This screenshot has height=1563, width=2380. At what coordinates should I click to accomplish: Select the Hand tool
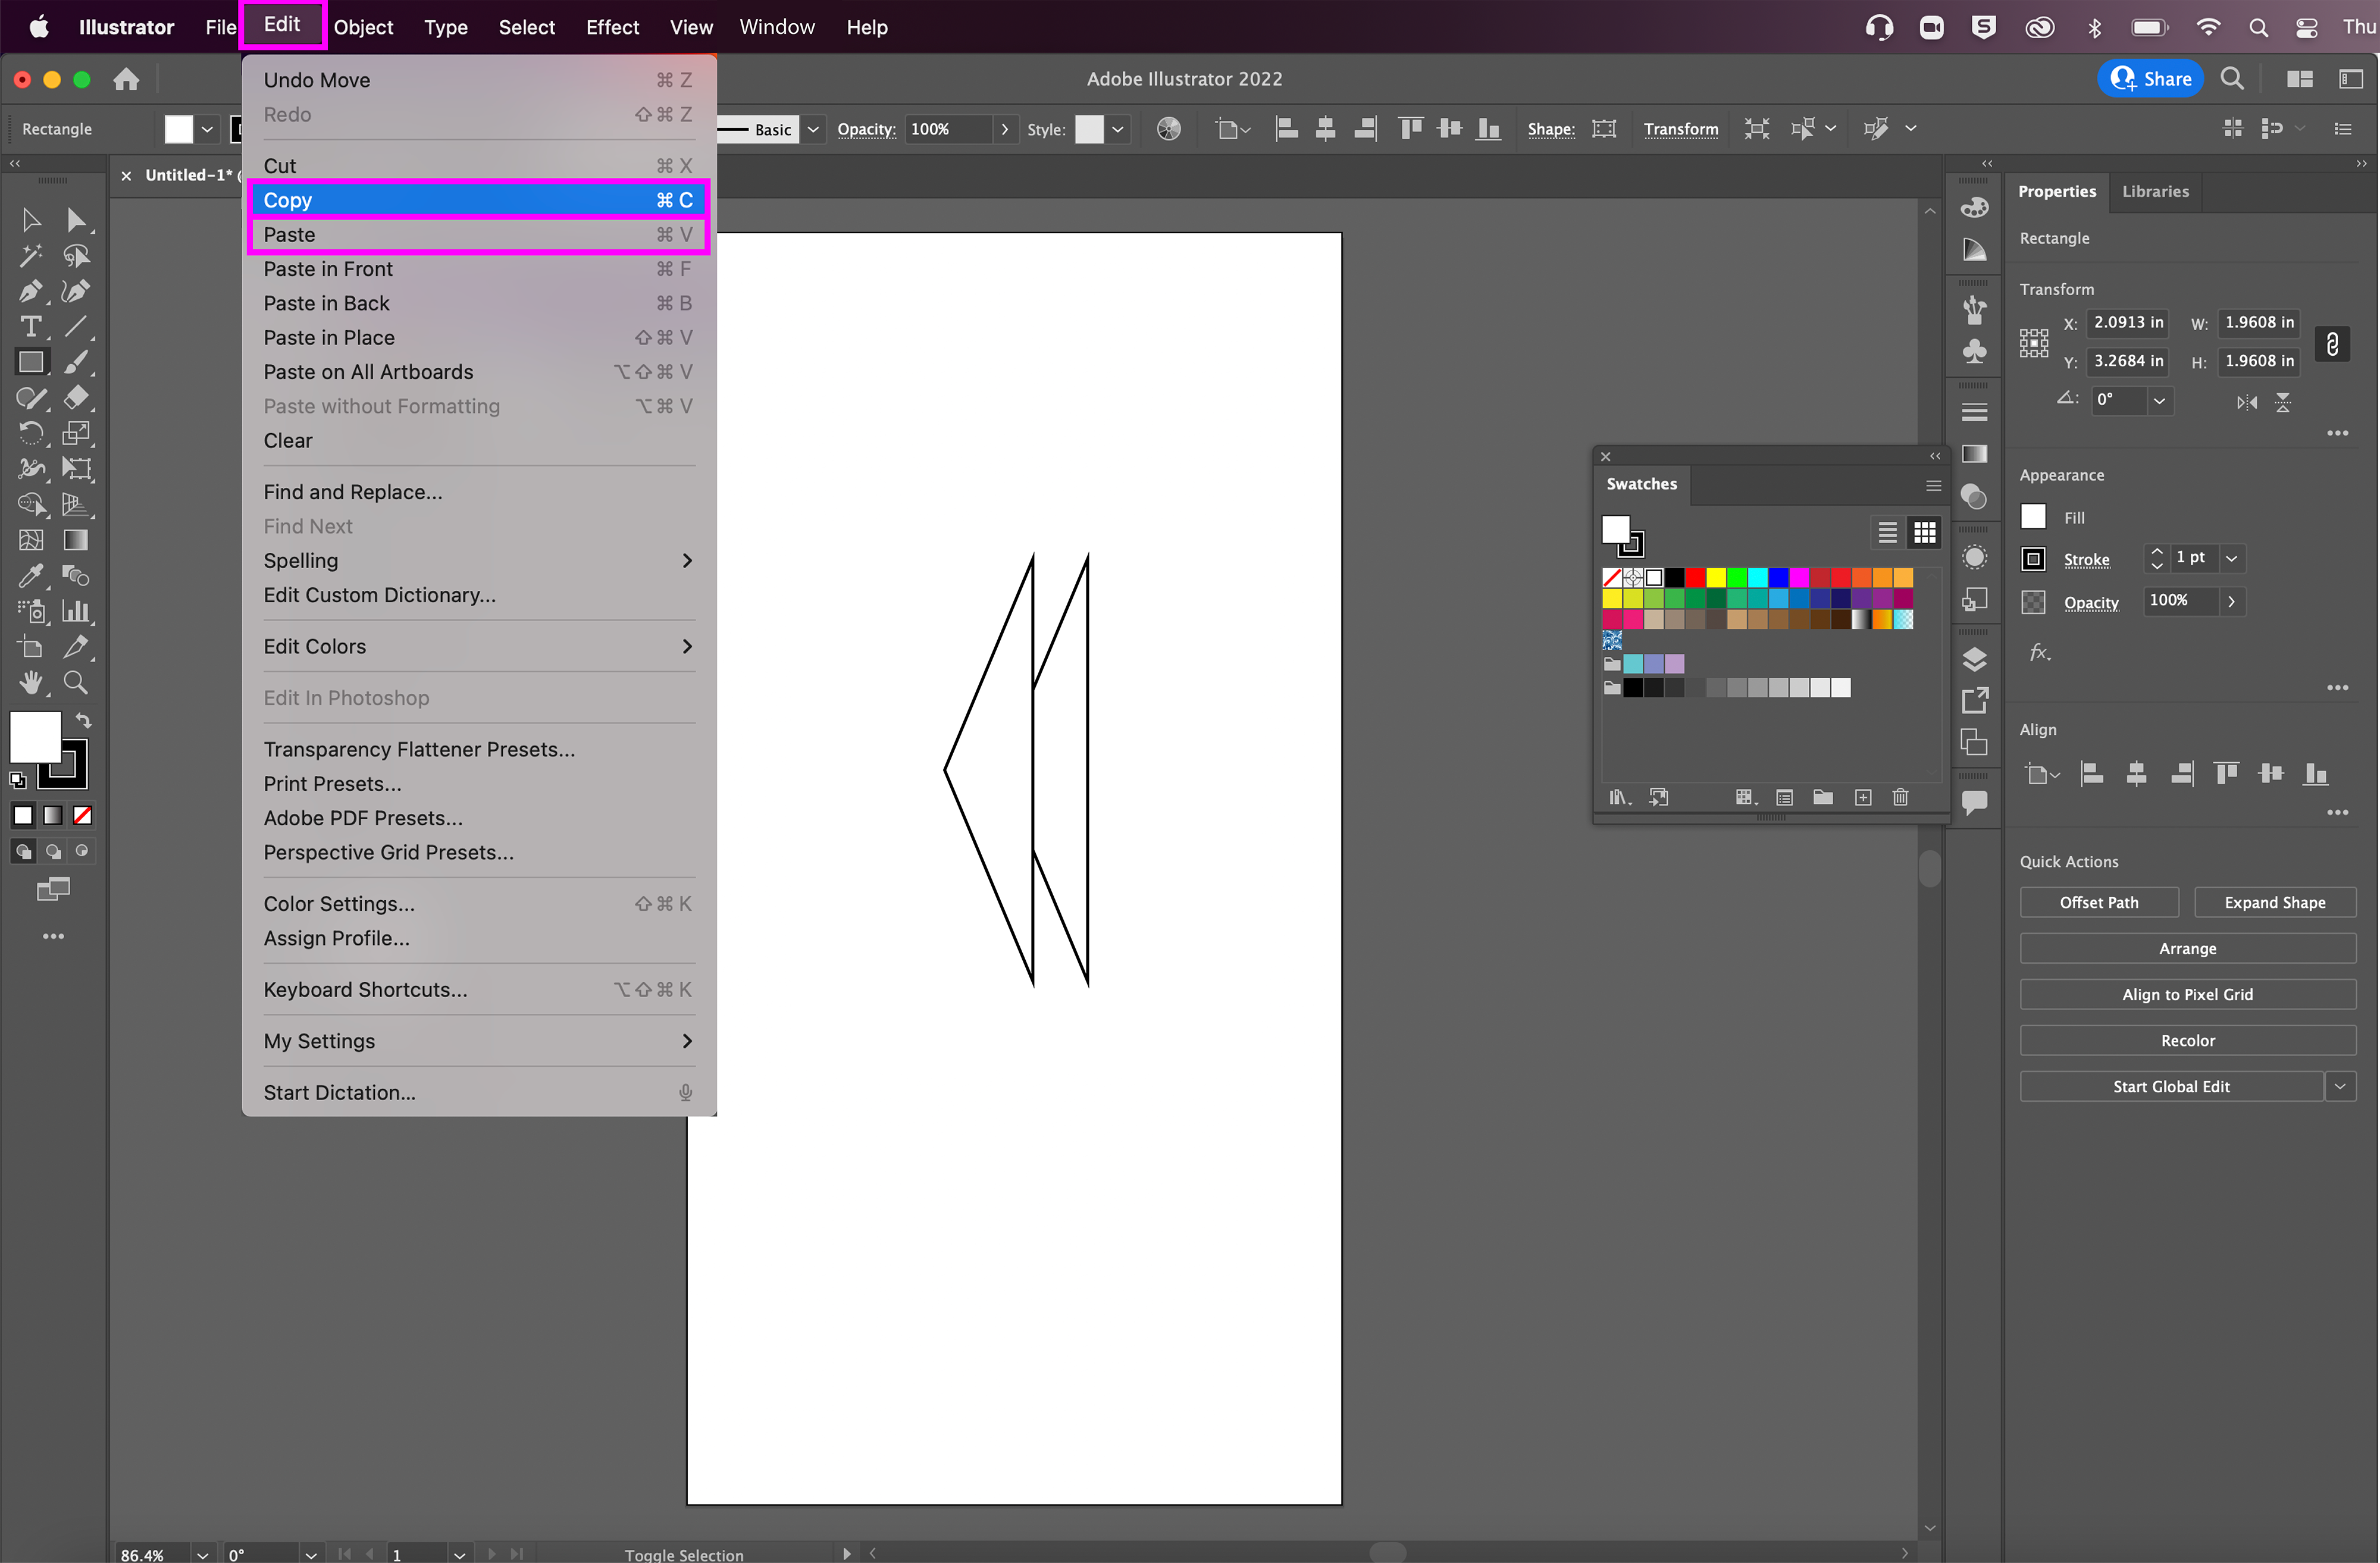30,683
